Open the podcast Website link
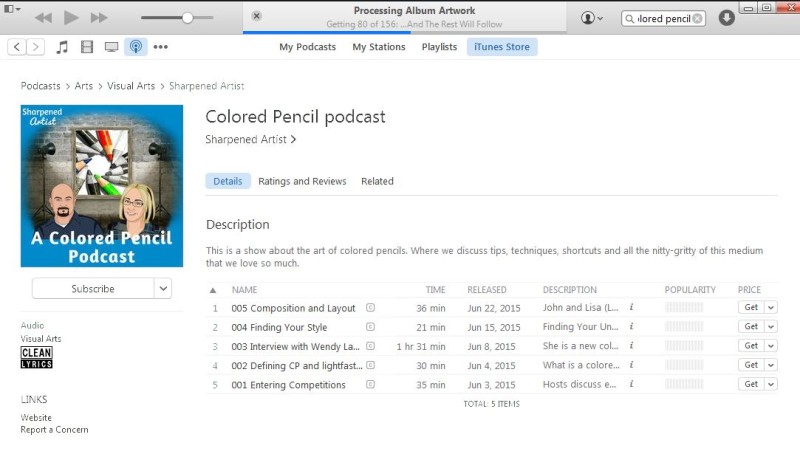800x454 pixels. tap(36, 417)
